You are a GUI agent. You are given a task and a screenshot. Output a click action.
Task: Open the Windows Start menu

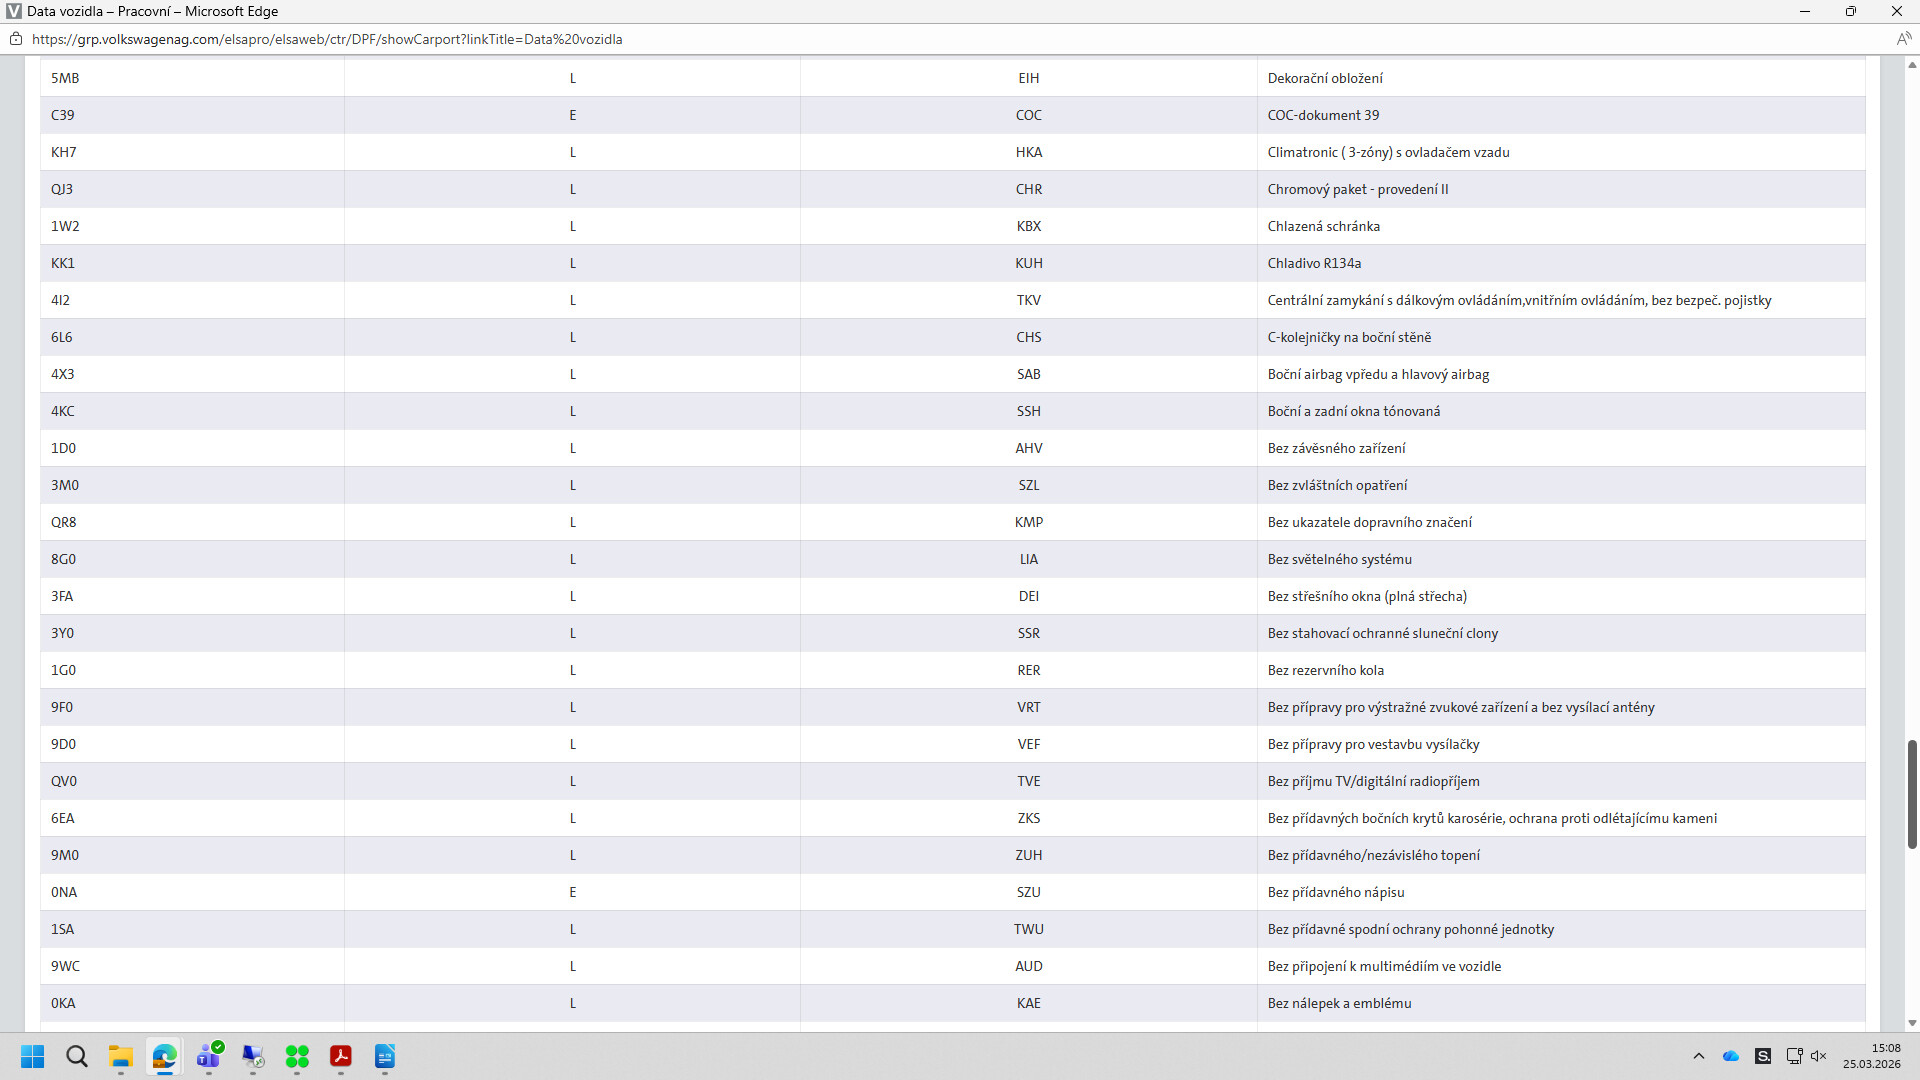pos(32,1056)
